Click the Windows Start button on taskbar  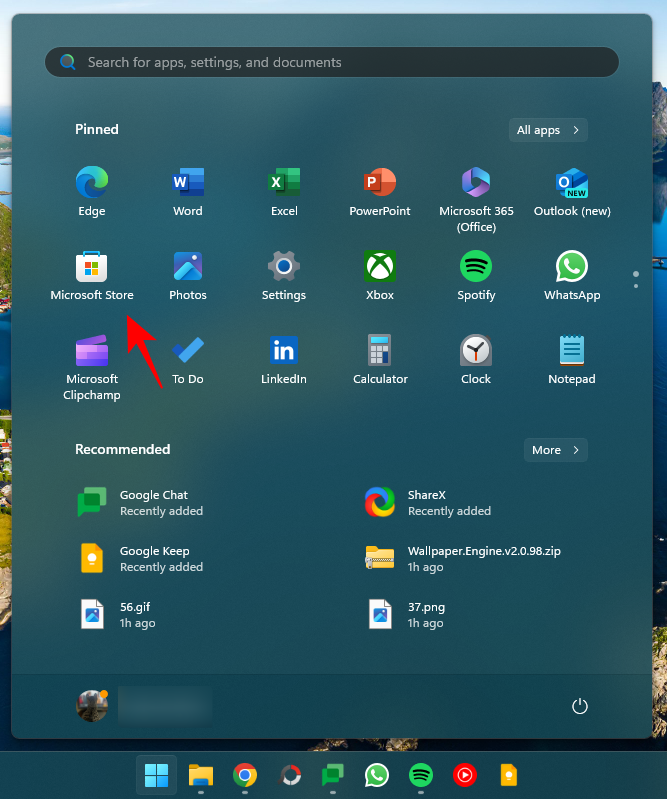(x=156, y=776)
